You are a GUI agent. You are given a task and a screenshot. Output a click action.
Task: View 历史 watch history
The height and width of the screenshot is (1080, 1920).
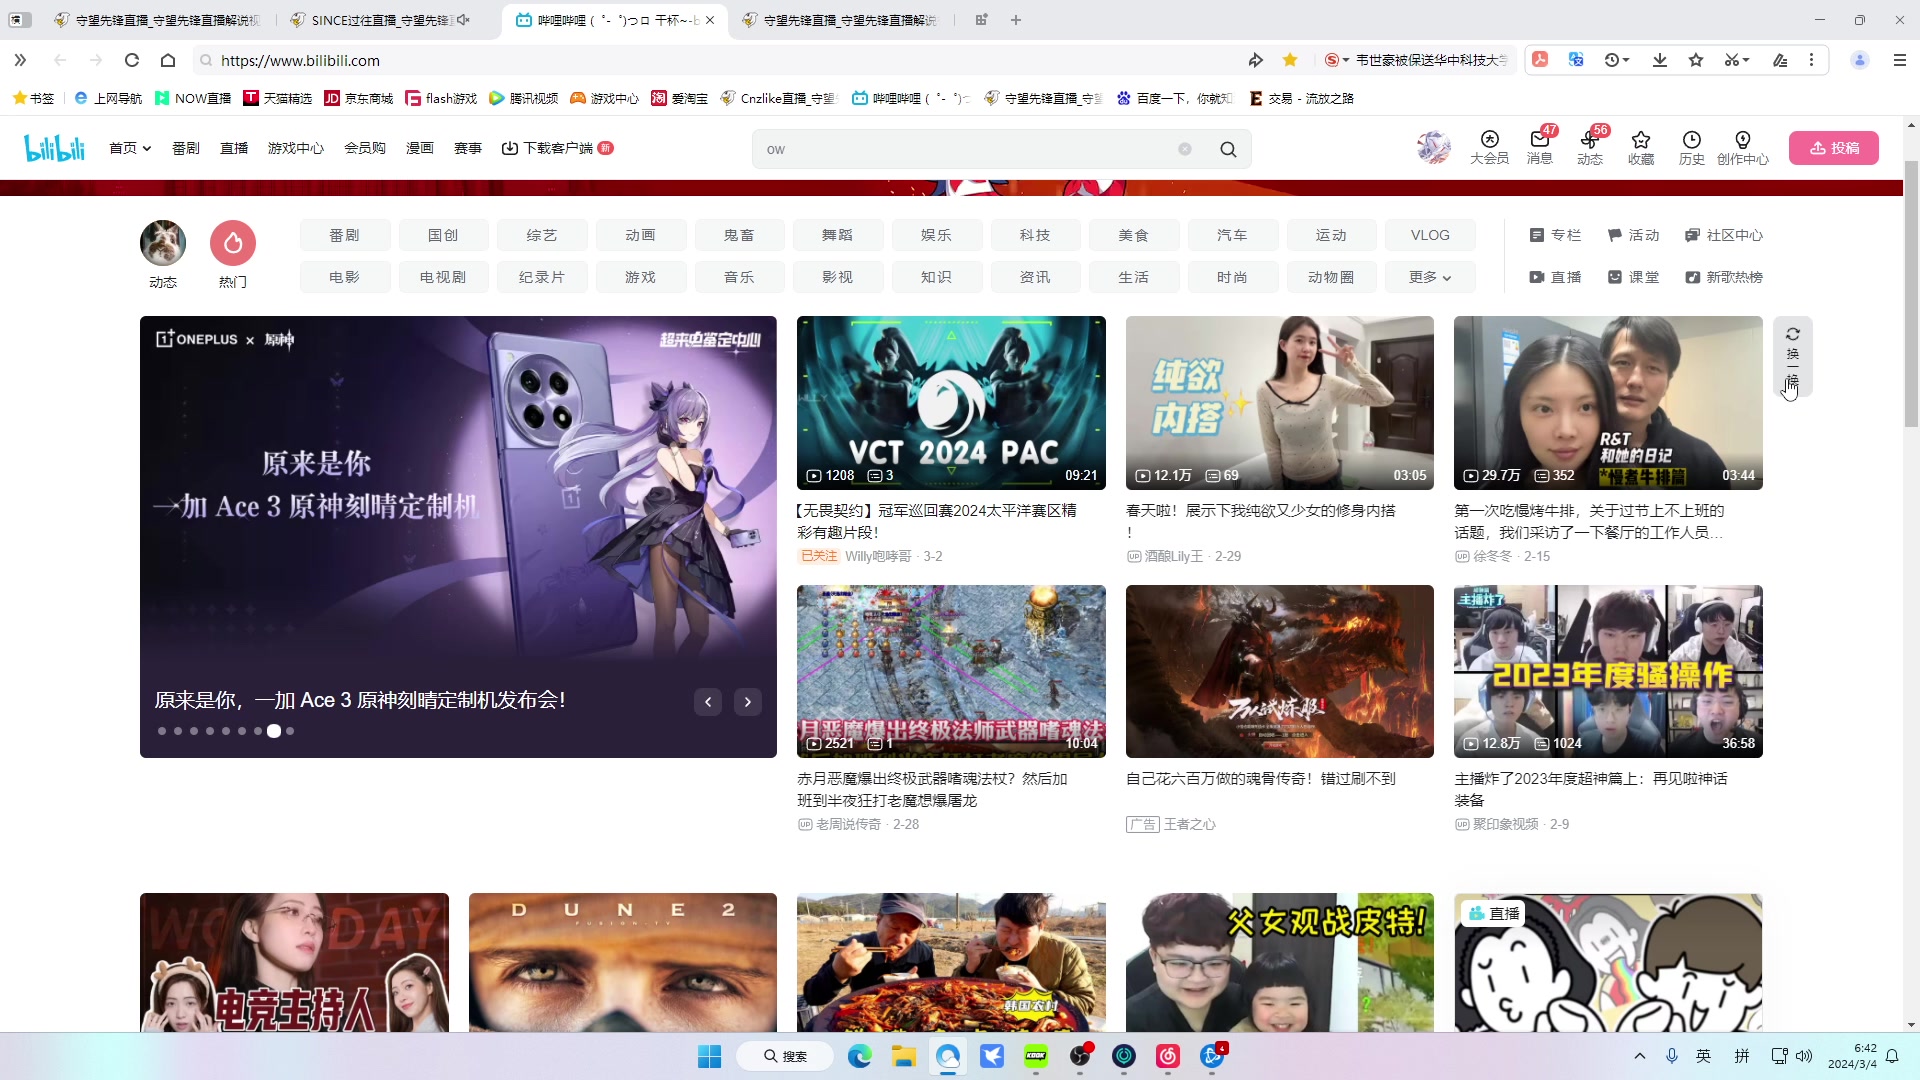(x=1691, y=148)
